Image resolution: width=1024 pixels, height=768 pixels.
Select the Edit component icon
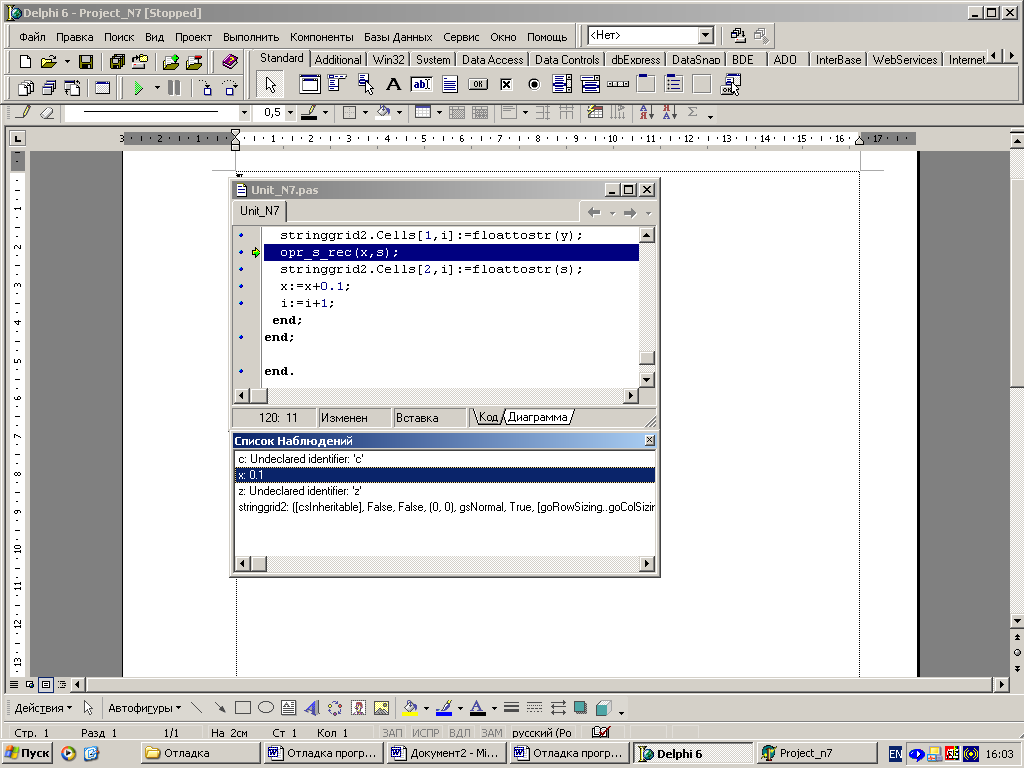[x=421, y=84]
